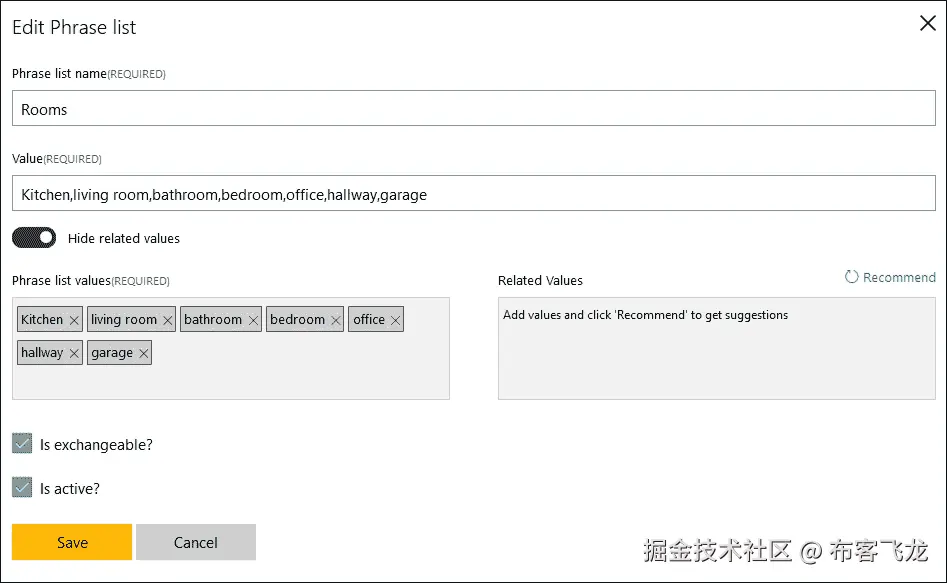
Task: Click the Recommend refresh icon
Action: [852, 277]
